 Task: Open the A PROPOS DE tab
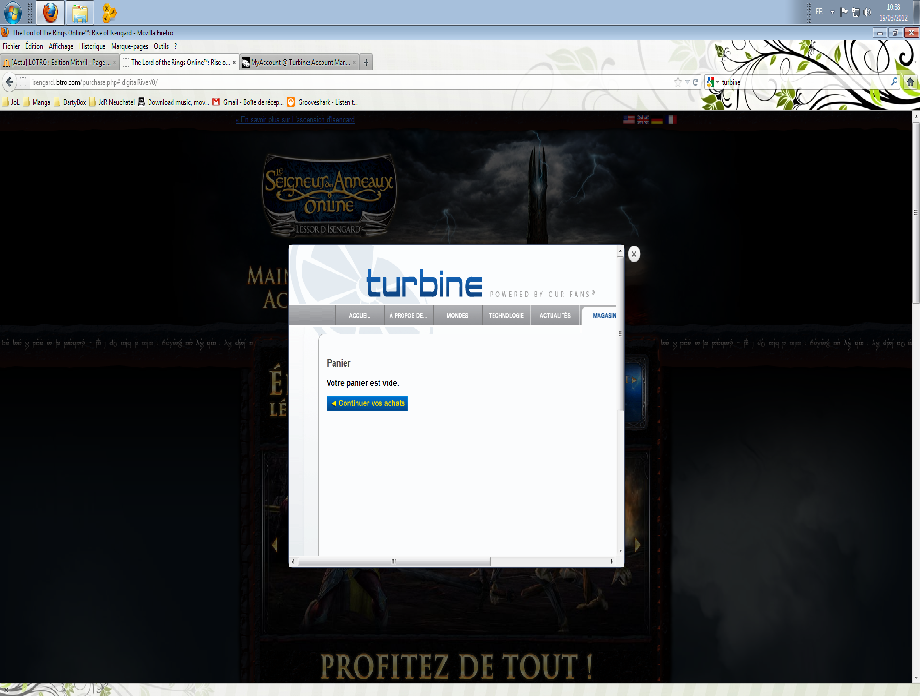[409, 315]
